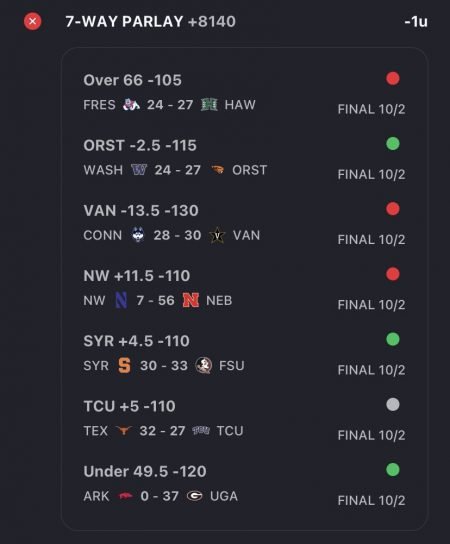Click red status dot for Over 66
Viewport: 450px width, 544px height.
(x=393, y=78)
